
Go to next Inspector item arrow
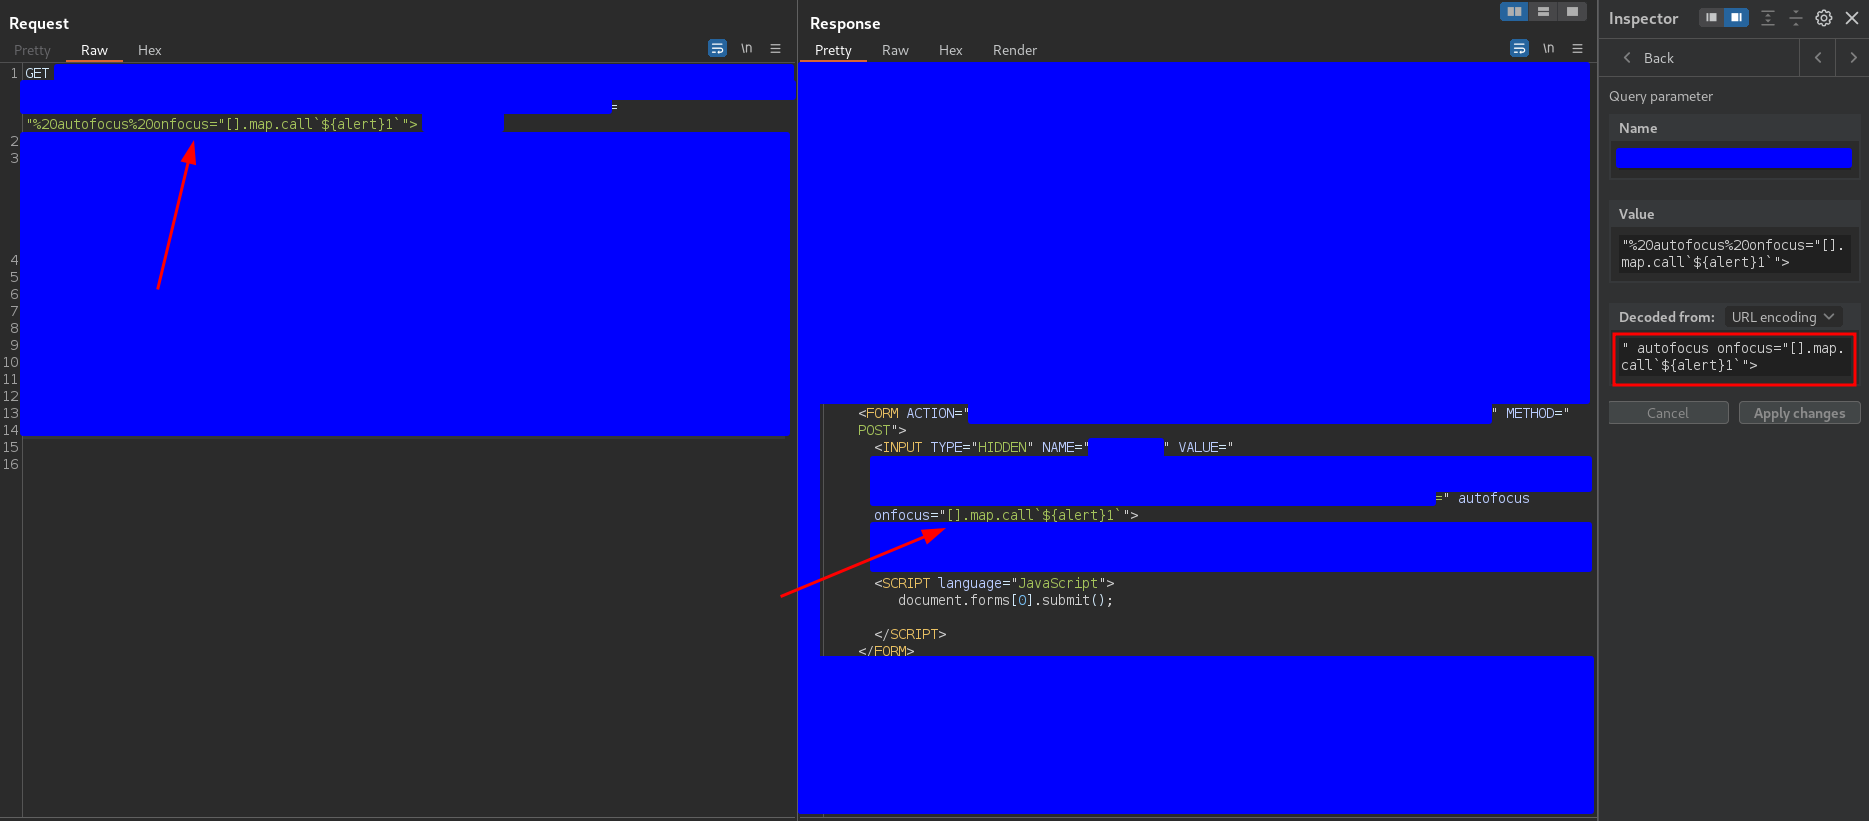pos(1853,58)
